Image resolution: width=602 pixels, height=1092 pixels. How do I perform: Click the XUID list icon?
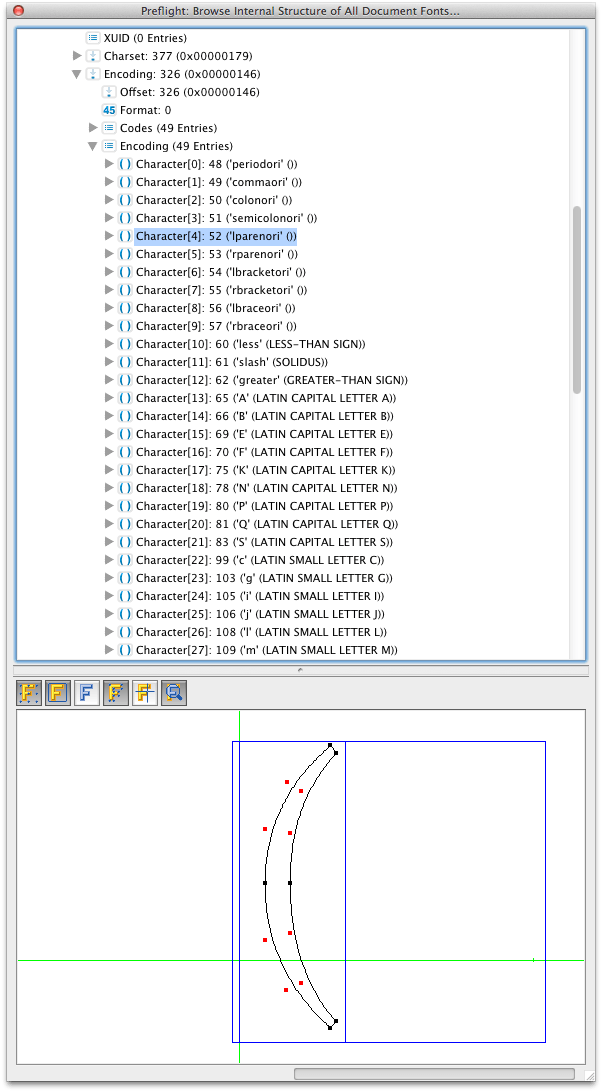coord(93,38)
